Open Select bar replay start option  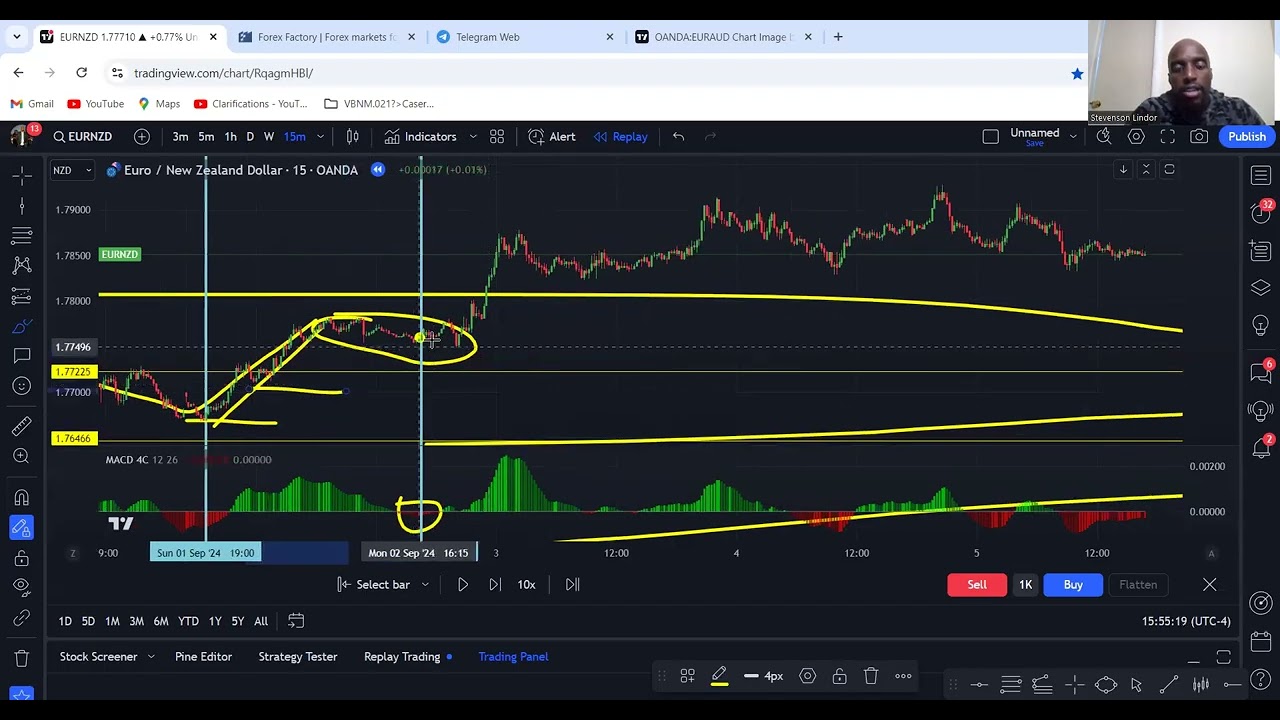pyautogui.click(x=375, y=585)
